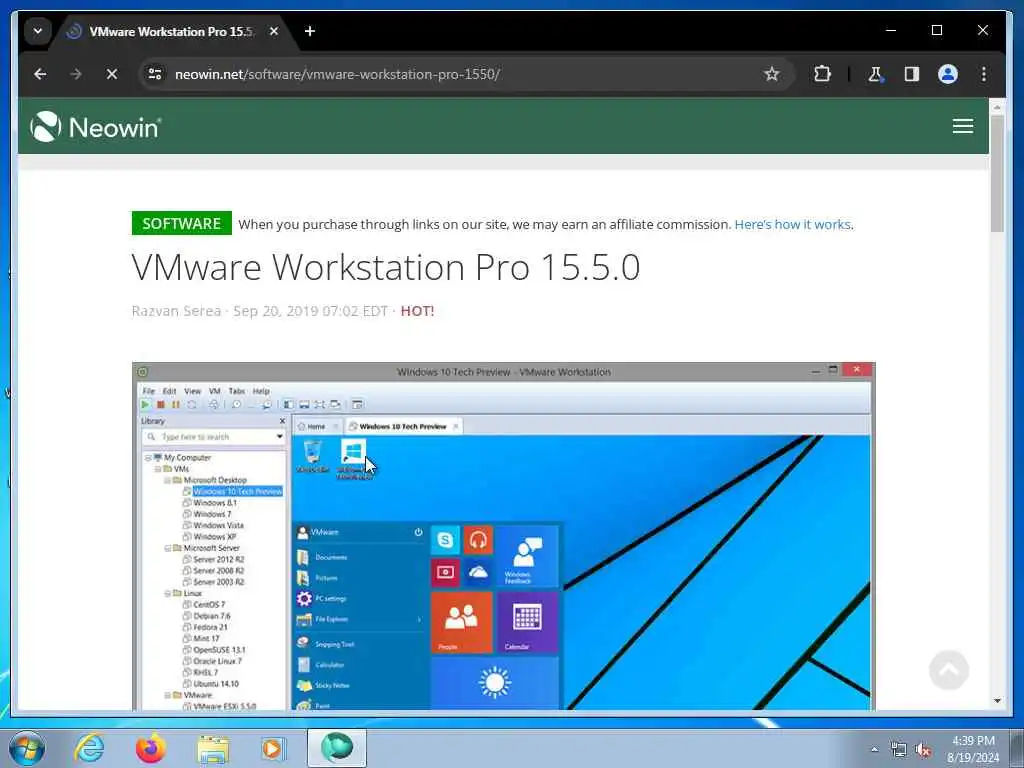Screen dimensions: 1024x768
Task: Open the 'Here's how it works' link
Action: coord(792,224)
